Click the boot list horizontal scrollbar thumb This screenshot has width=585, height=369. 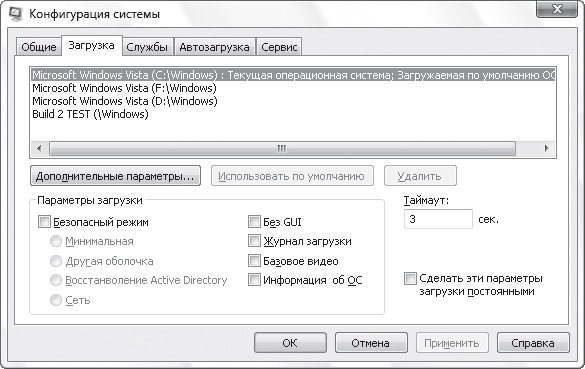(x=282, y=148)
